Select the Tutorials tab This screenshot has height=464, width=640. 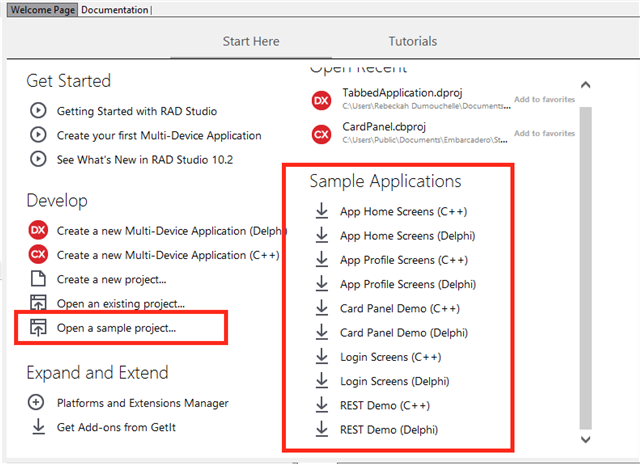[x=413, y=41]
